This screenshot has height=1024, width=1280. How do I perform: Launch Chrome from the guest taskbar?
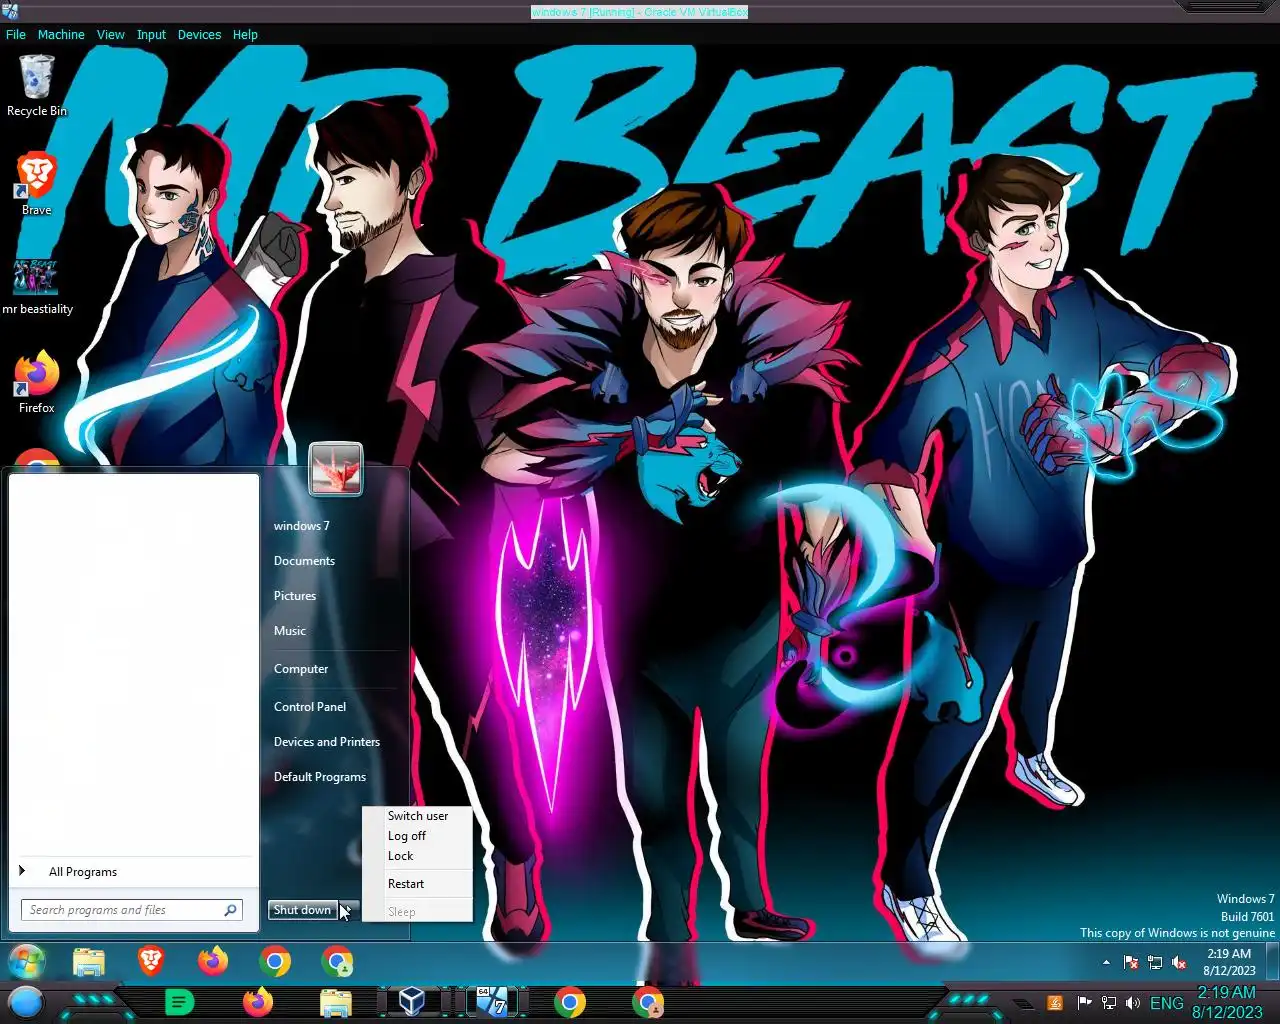[275, 962]
